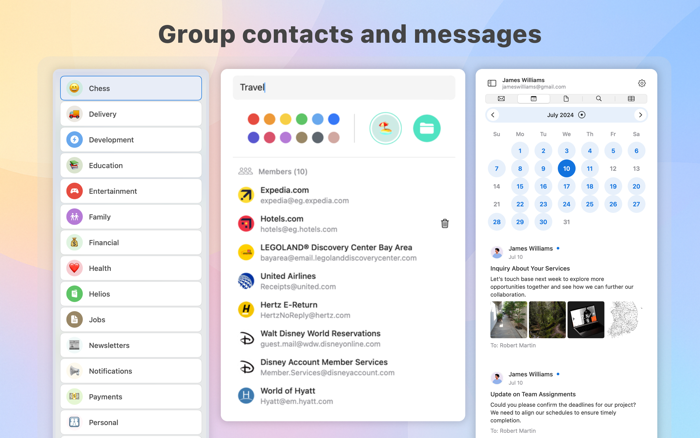Select the beach umbrella group icon
Screen dimensions: 700x438
click(x=385, y=128)
